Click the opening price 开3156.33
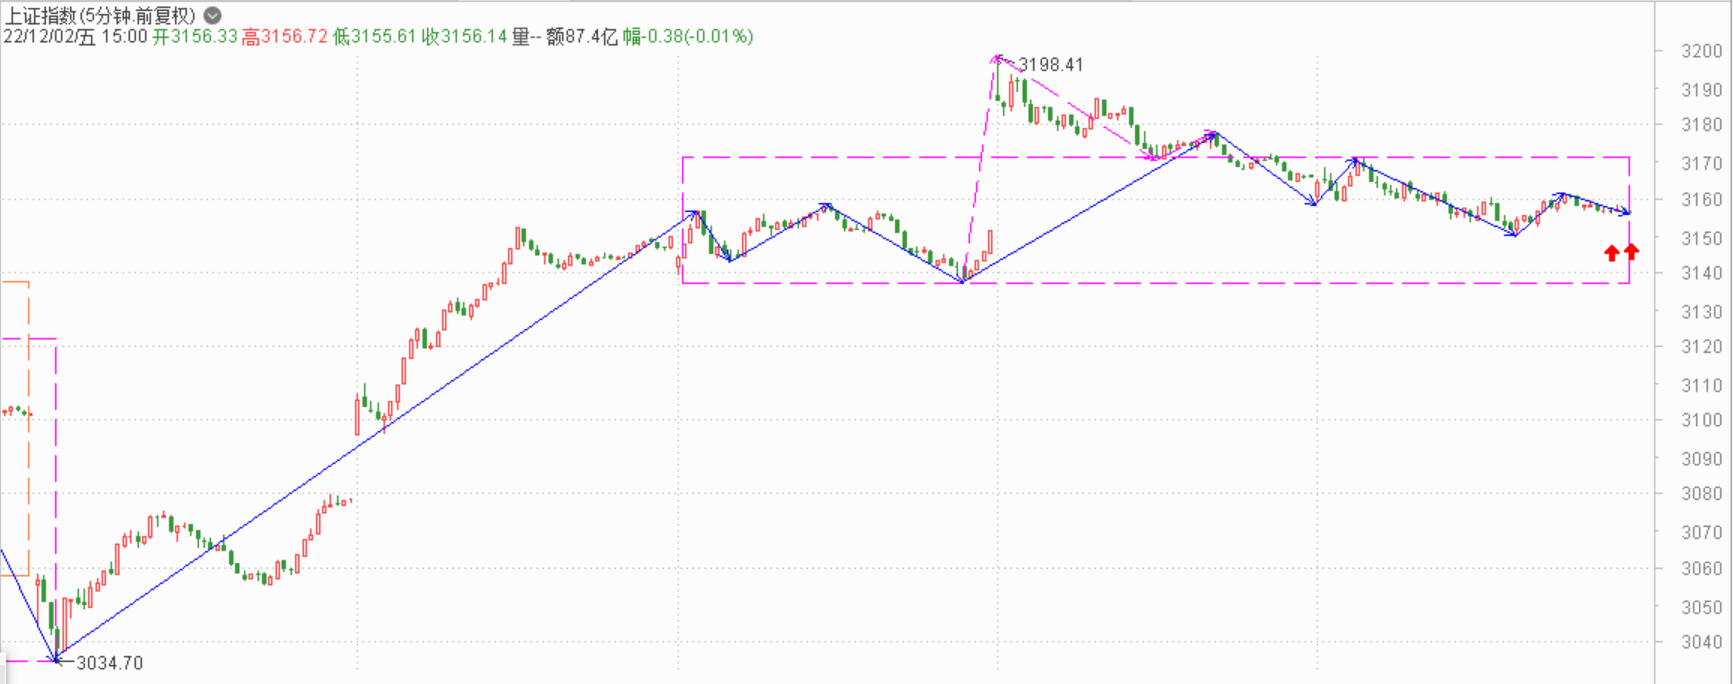 (195, 37)
